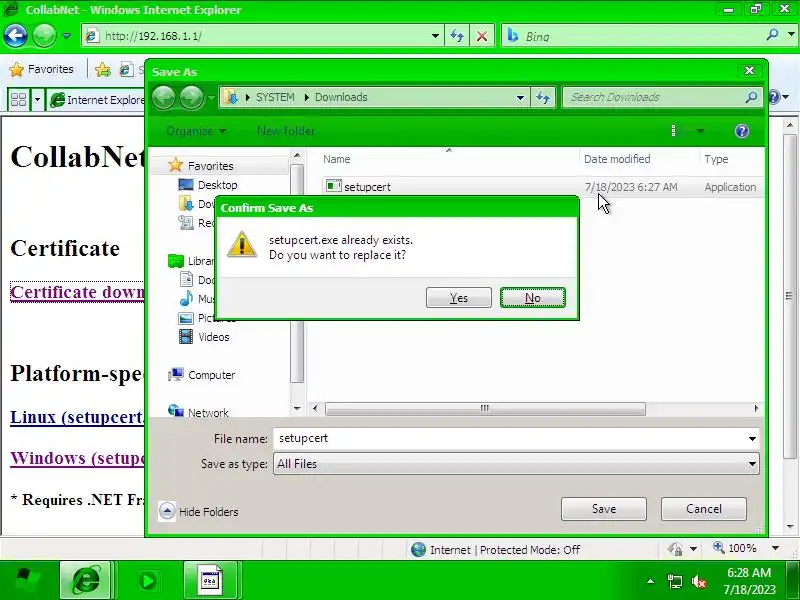800x600 pixels.
Task: Select SYSTEM in the breadcrumb path
Action: coord(275,97)
